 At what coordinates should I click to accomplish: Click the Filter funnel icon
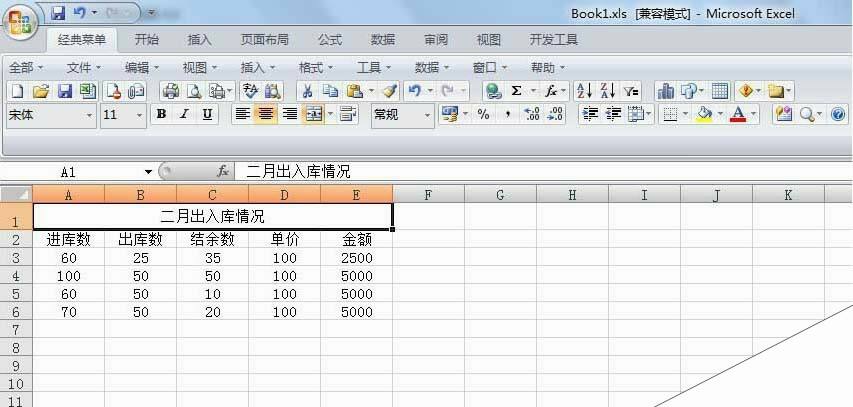click(631, 91)
